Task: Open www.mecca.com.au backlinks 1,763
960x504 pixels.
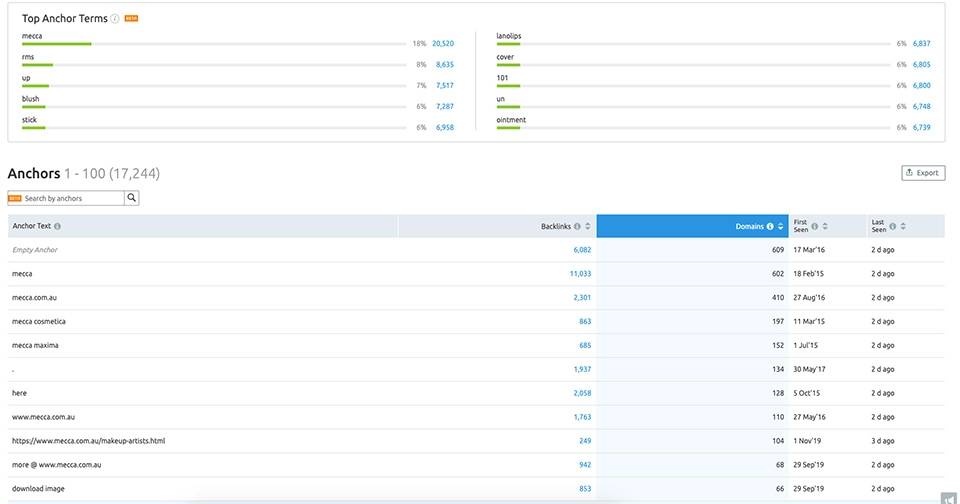Action: (x=582, y=417)
